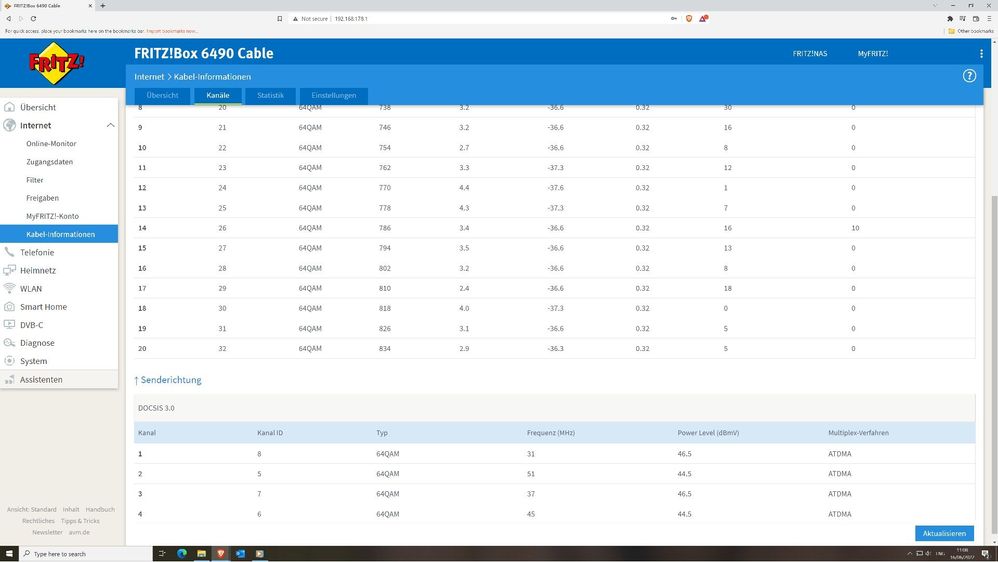This screenshot has height=562, width=998.
Task: Open Smart Home in the sidebar
Action: (43, 307)
